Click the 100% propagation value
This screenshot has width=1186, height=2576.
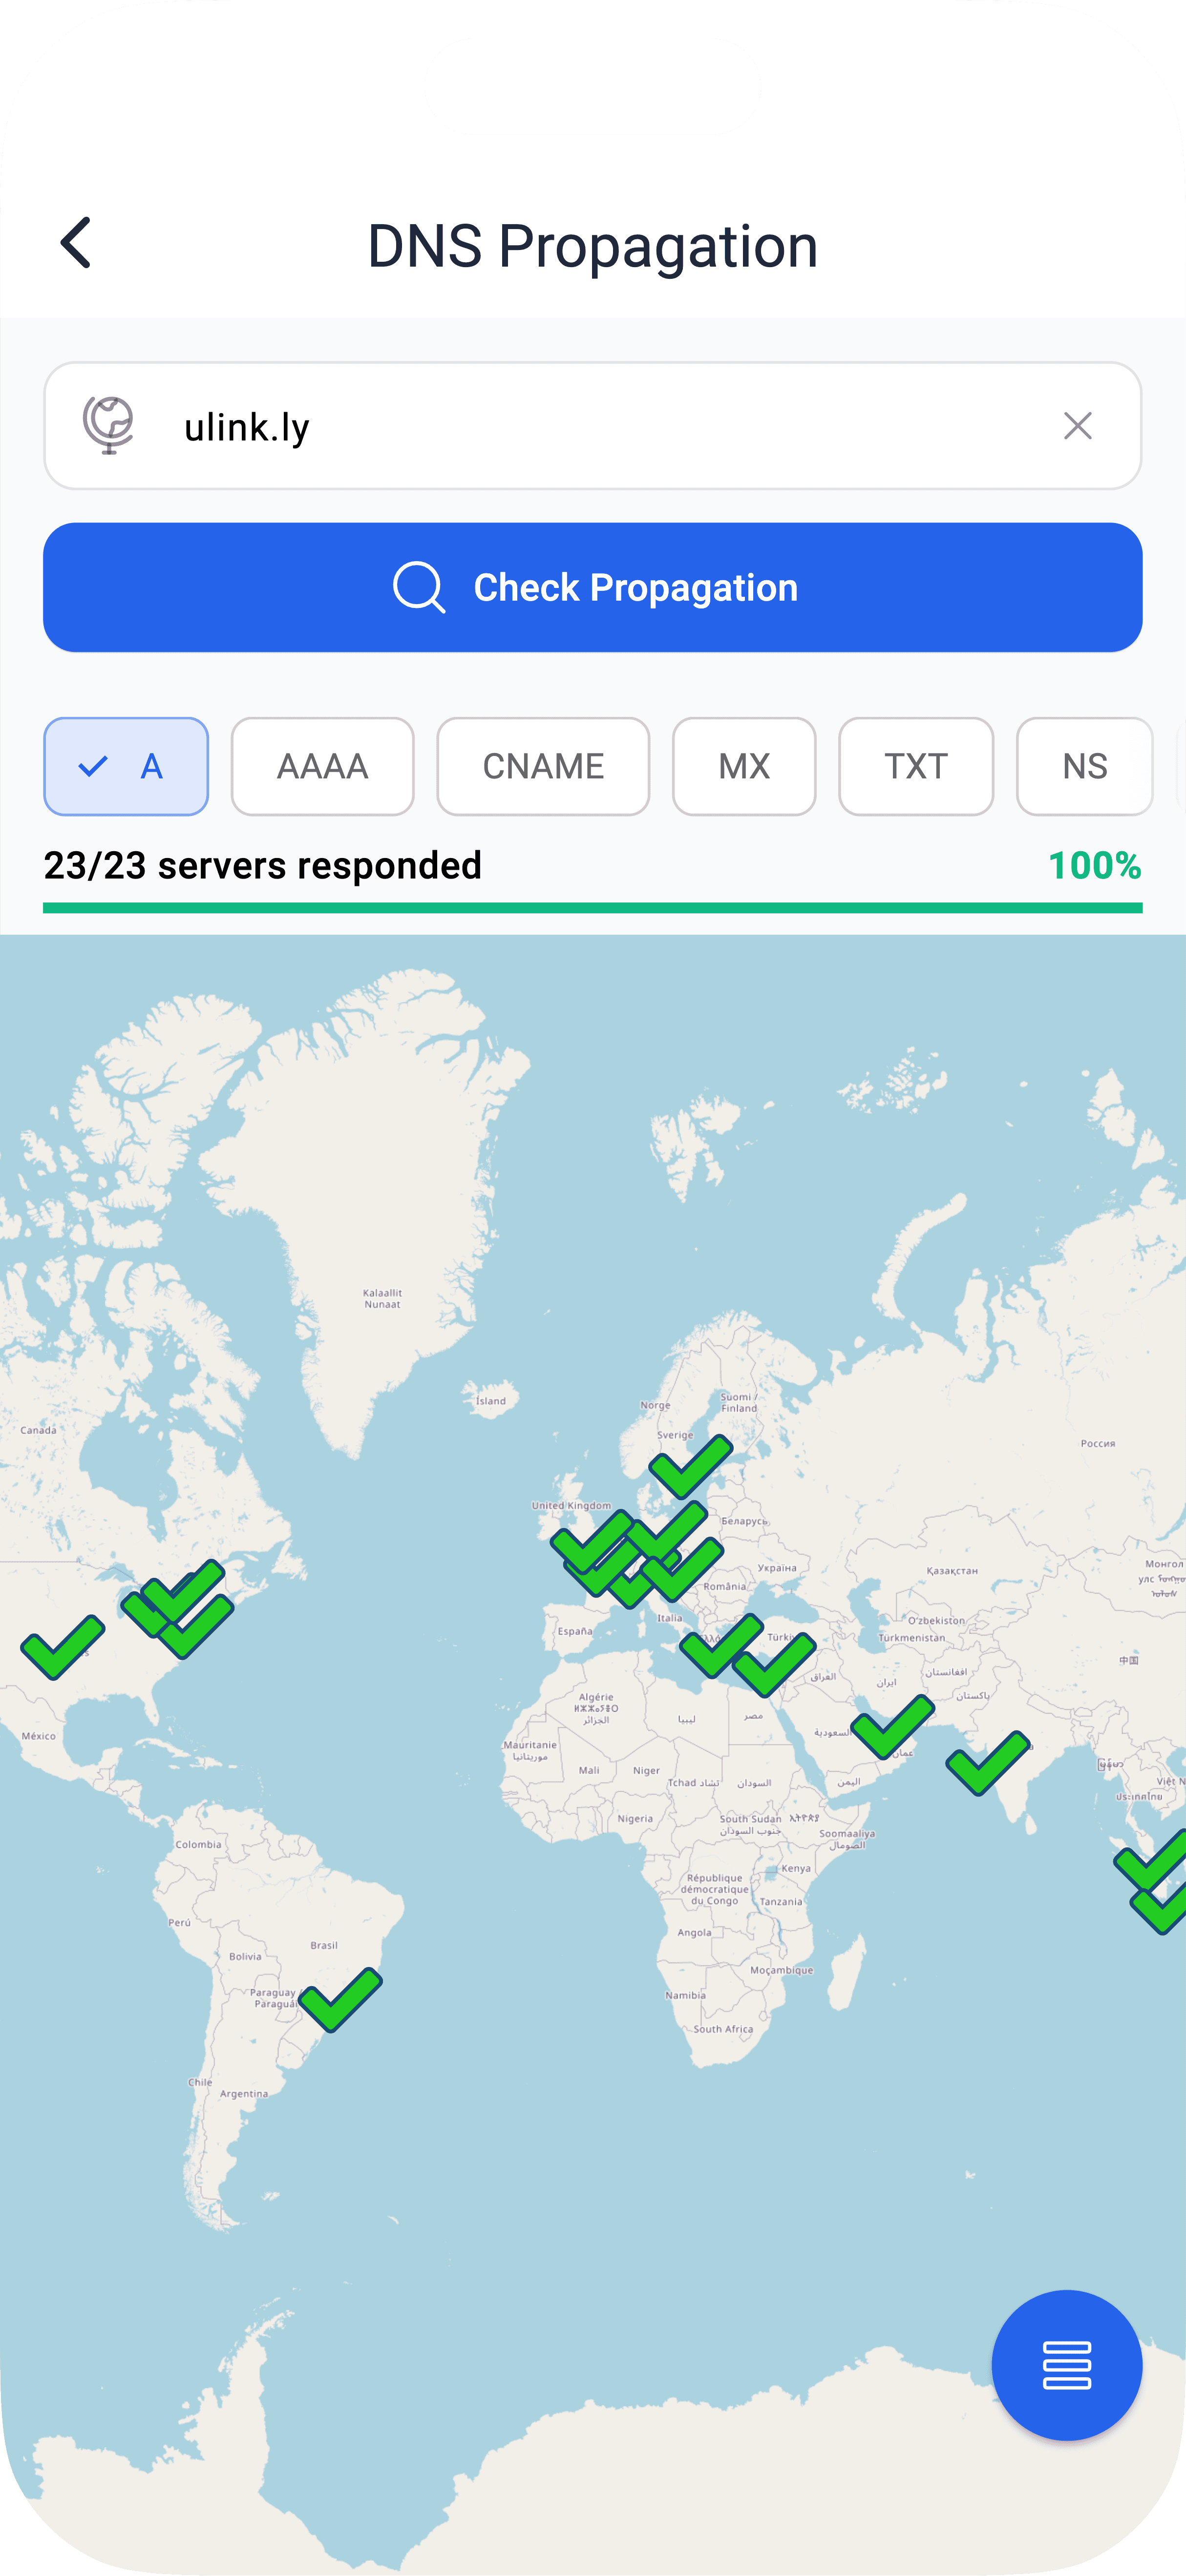pyautogui.click(x=1094, y=865)
